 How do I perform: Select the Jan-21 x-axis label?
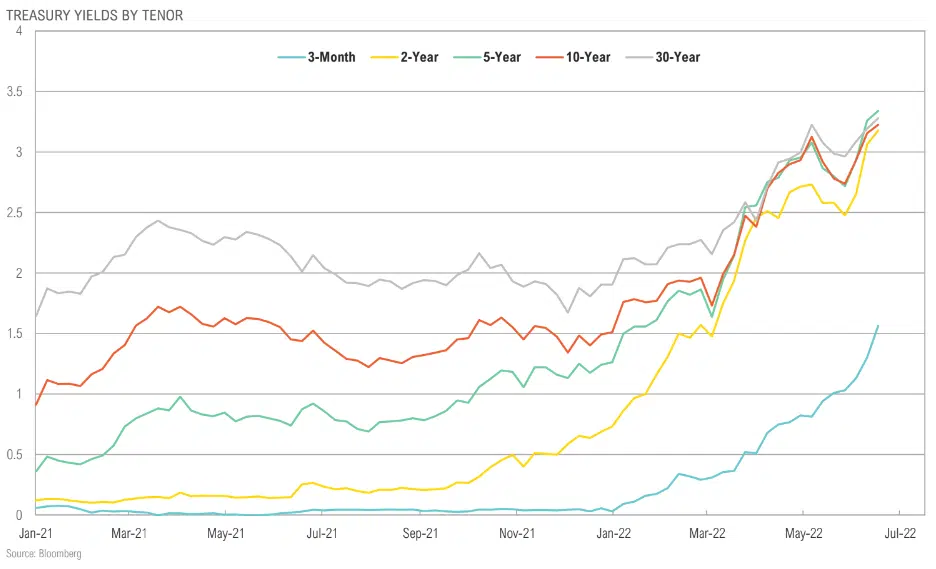click(x=35, y=533)
